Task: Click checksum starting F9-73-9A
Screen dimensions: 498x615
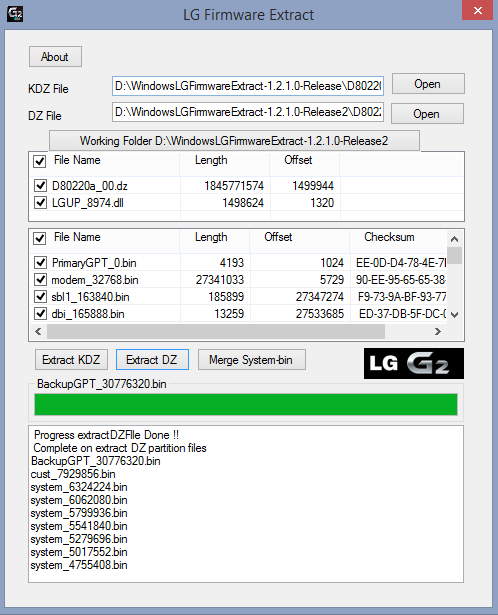Action: [x=402, y=297]
